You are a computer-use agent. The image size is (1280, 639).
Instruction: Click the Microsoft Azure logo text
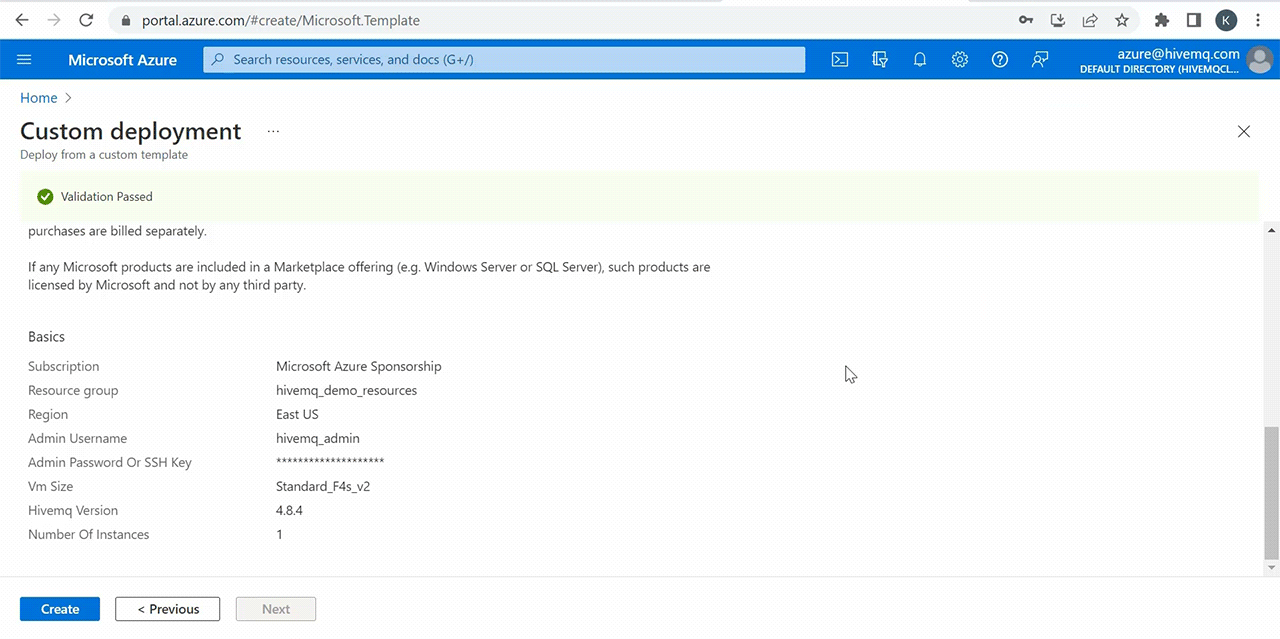click(x=122, y=60)
